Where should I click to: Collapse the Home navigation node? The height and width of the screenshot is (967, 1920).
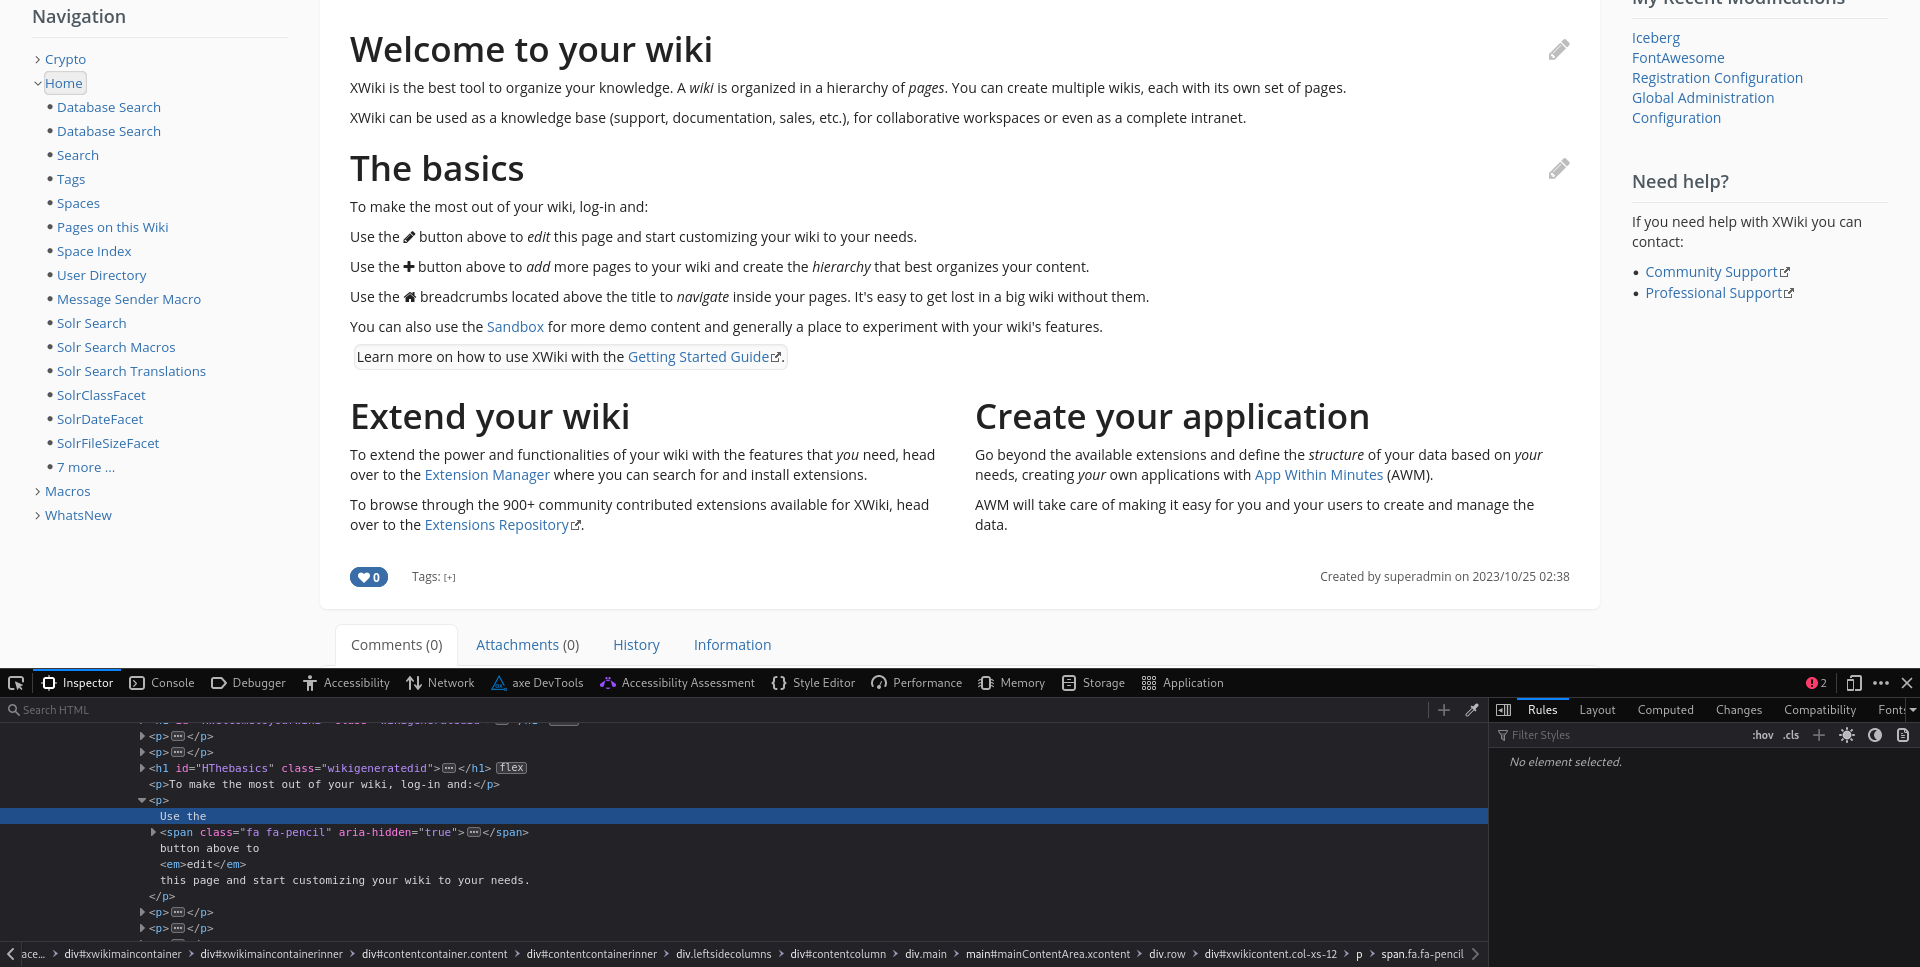(38, 84)
